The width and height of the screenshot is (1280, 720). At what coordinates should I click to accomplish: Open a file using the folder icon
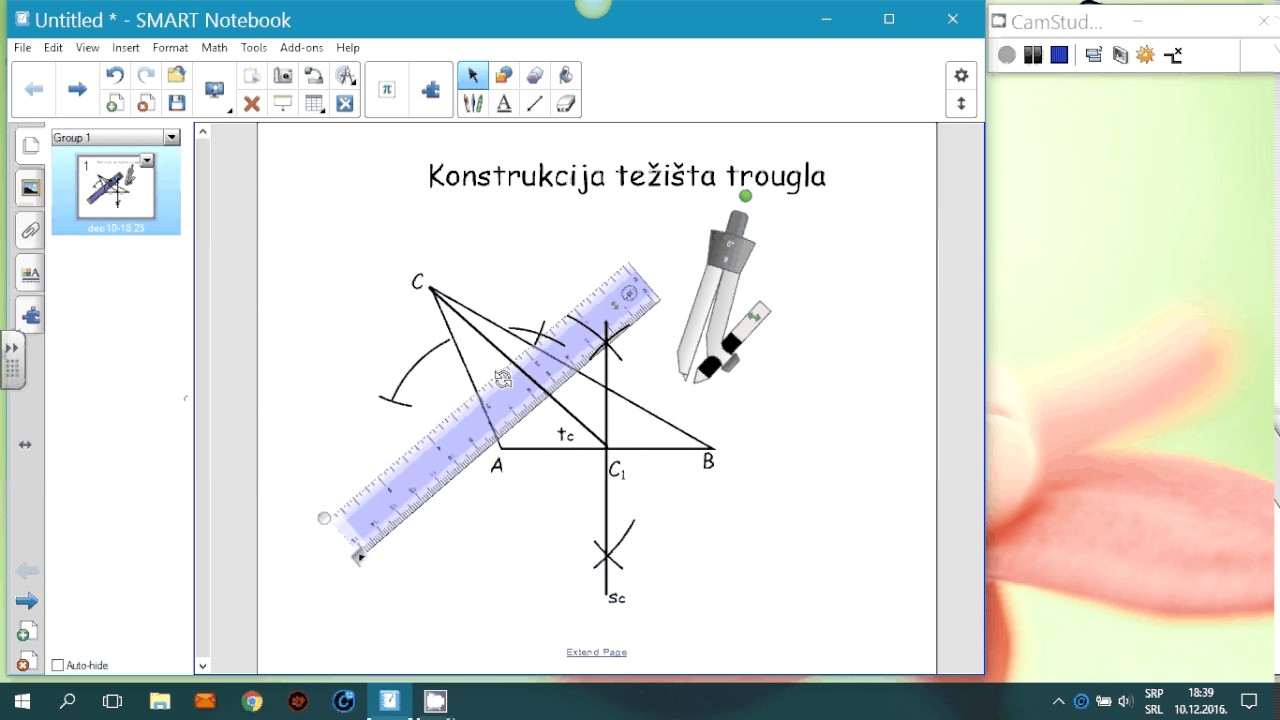[x=177, y=75]
